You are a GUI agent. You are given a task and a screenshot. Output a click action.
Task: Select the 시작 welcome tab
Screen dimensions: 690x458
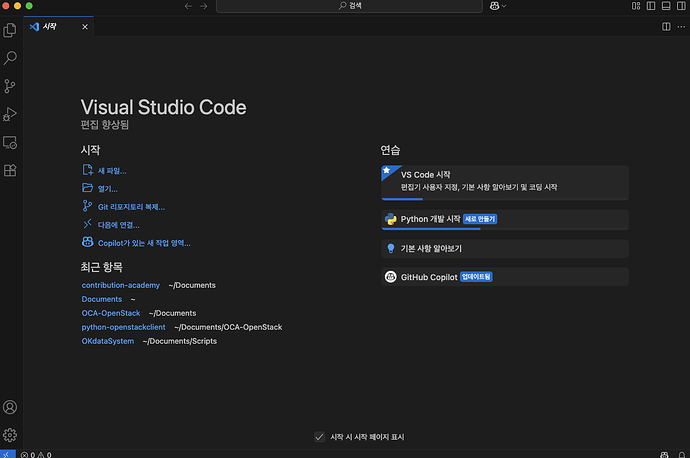(x=59, y=26)
